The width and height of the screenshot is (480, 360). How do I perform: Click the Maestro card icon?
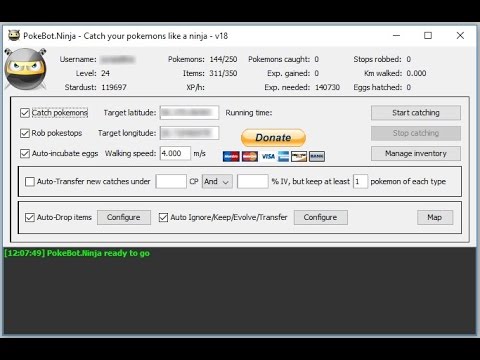pos(231,156)
